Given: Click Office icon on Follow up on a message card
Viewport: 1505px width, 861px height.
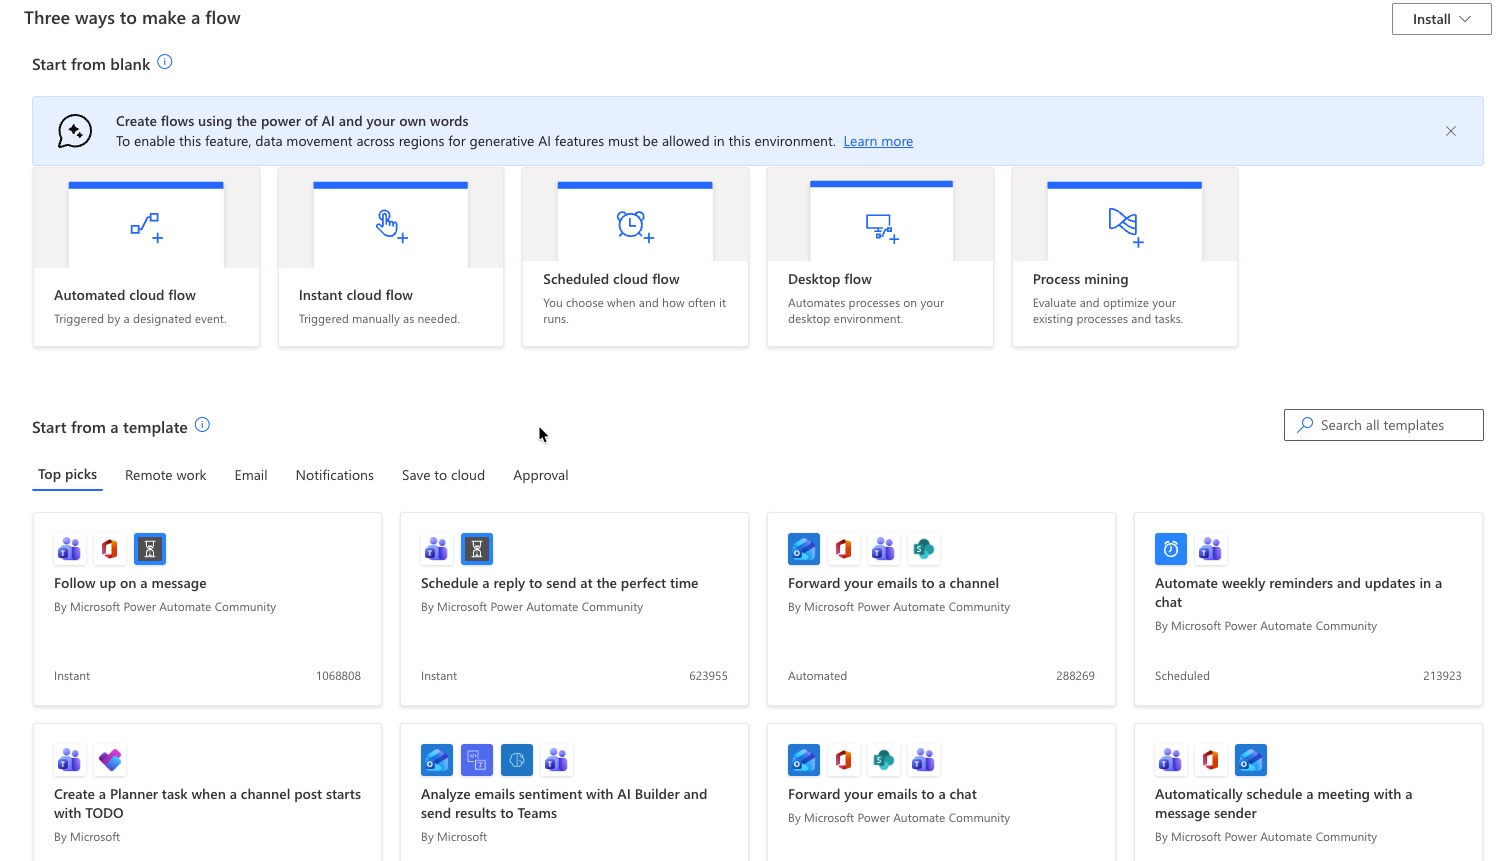Looking at the screenshot, I should tap(110, 549).
